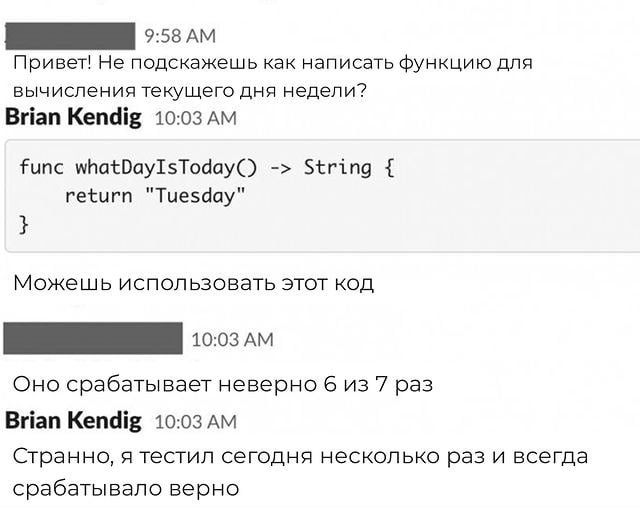Click the line "вычисления текущего дня недели?"
640x507 pixels.
click(189, 90)
